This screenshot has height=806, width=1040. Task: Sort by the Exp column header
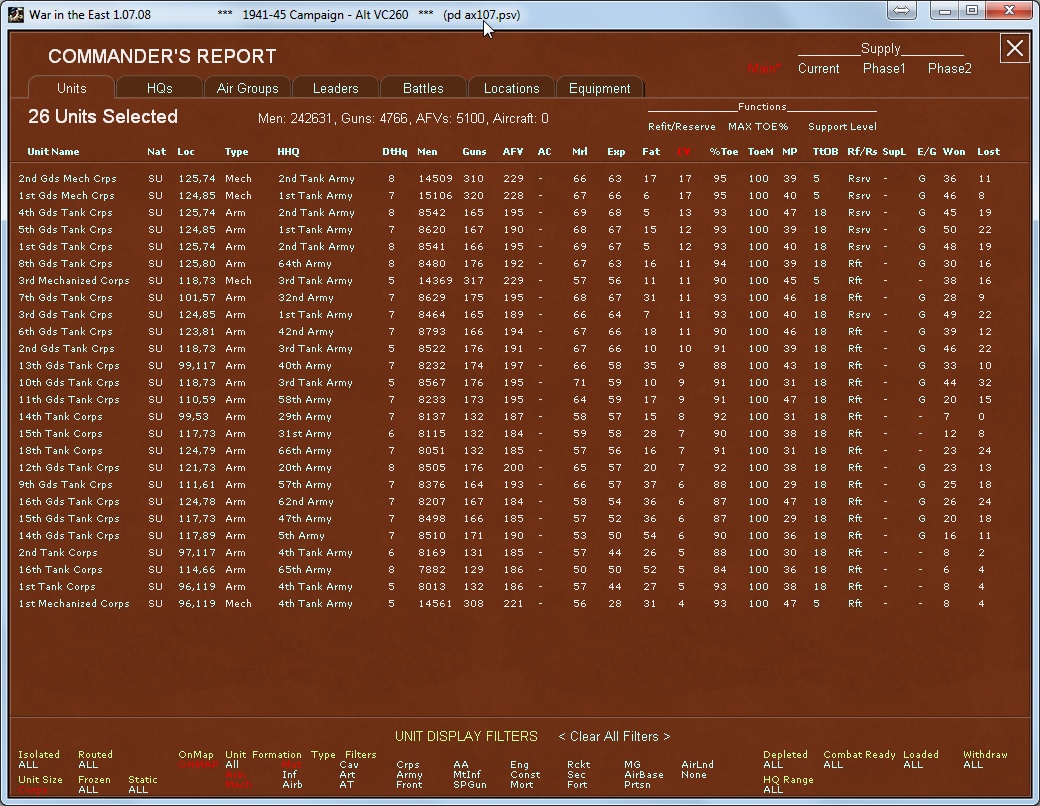pos(616,152)
